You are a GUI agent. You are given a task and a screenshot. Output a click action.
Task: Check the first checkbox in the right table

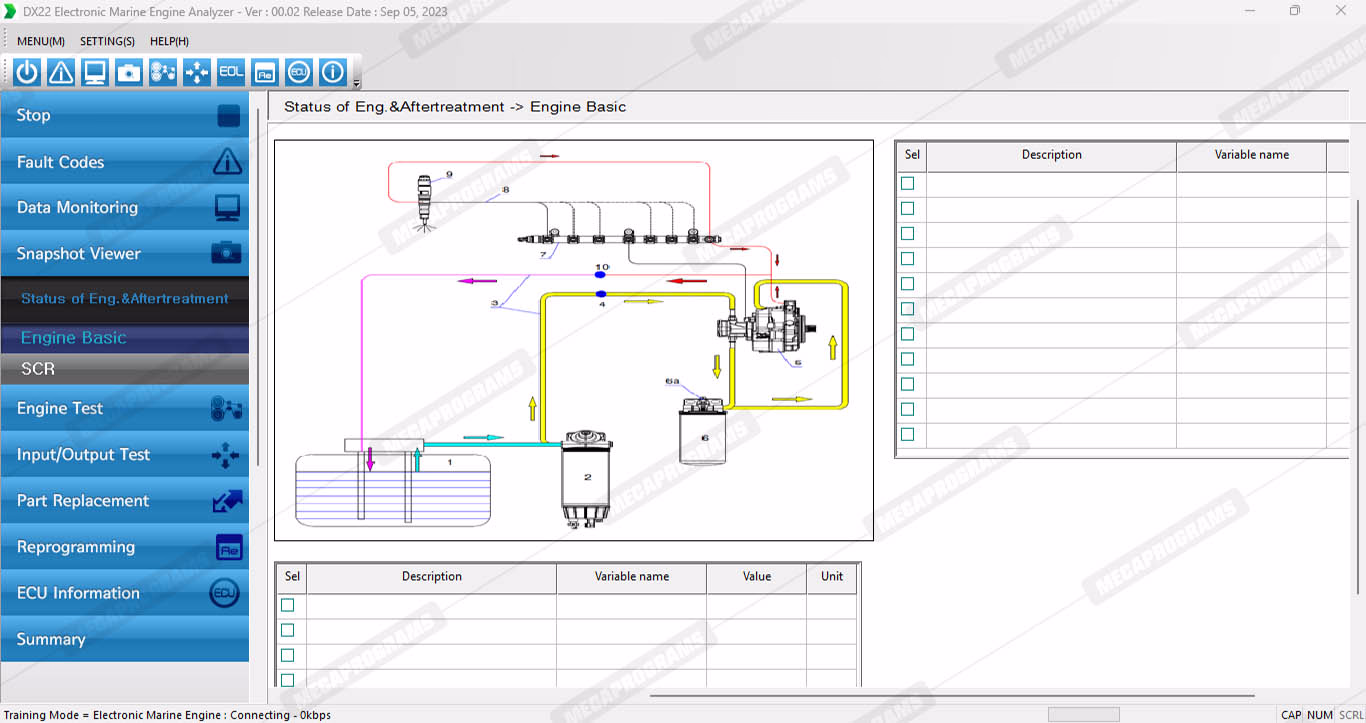point(908,184)
